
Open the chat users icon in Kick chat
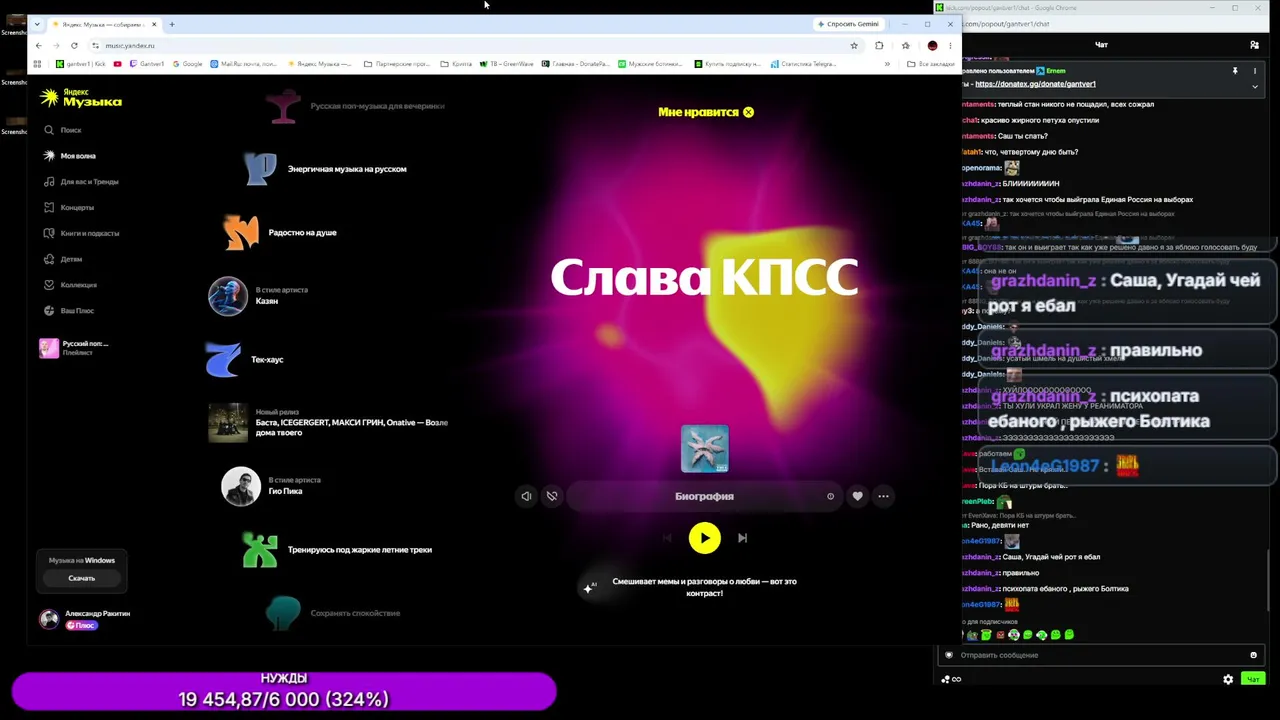pyautogui.click(x=1254, y=45)
